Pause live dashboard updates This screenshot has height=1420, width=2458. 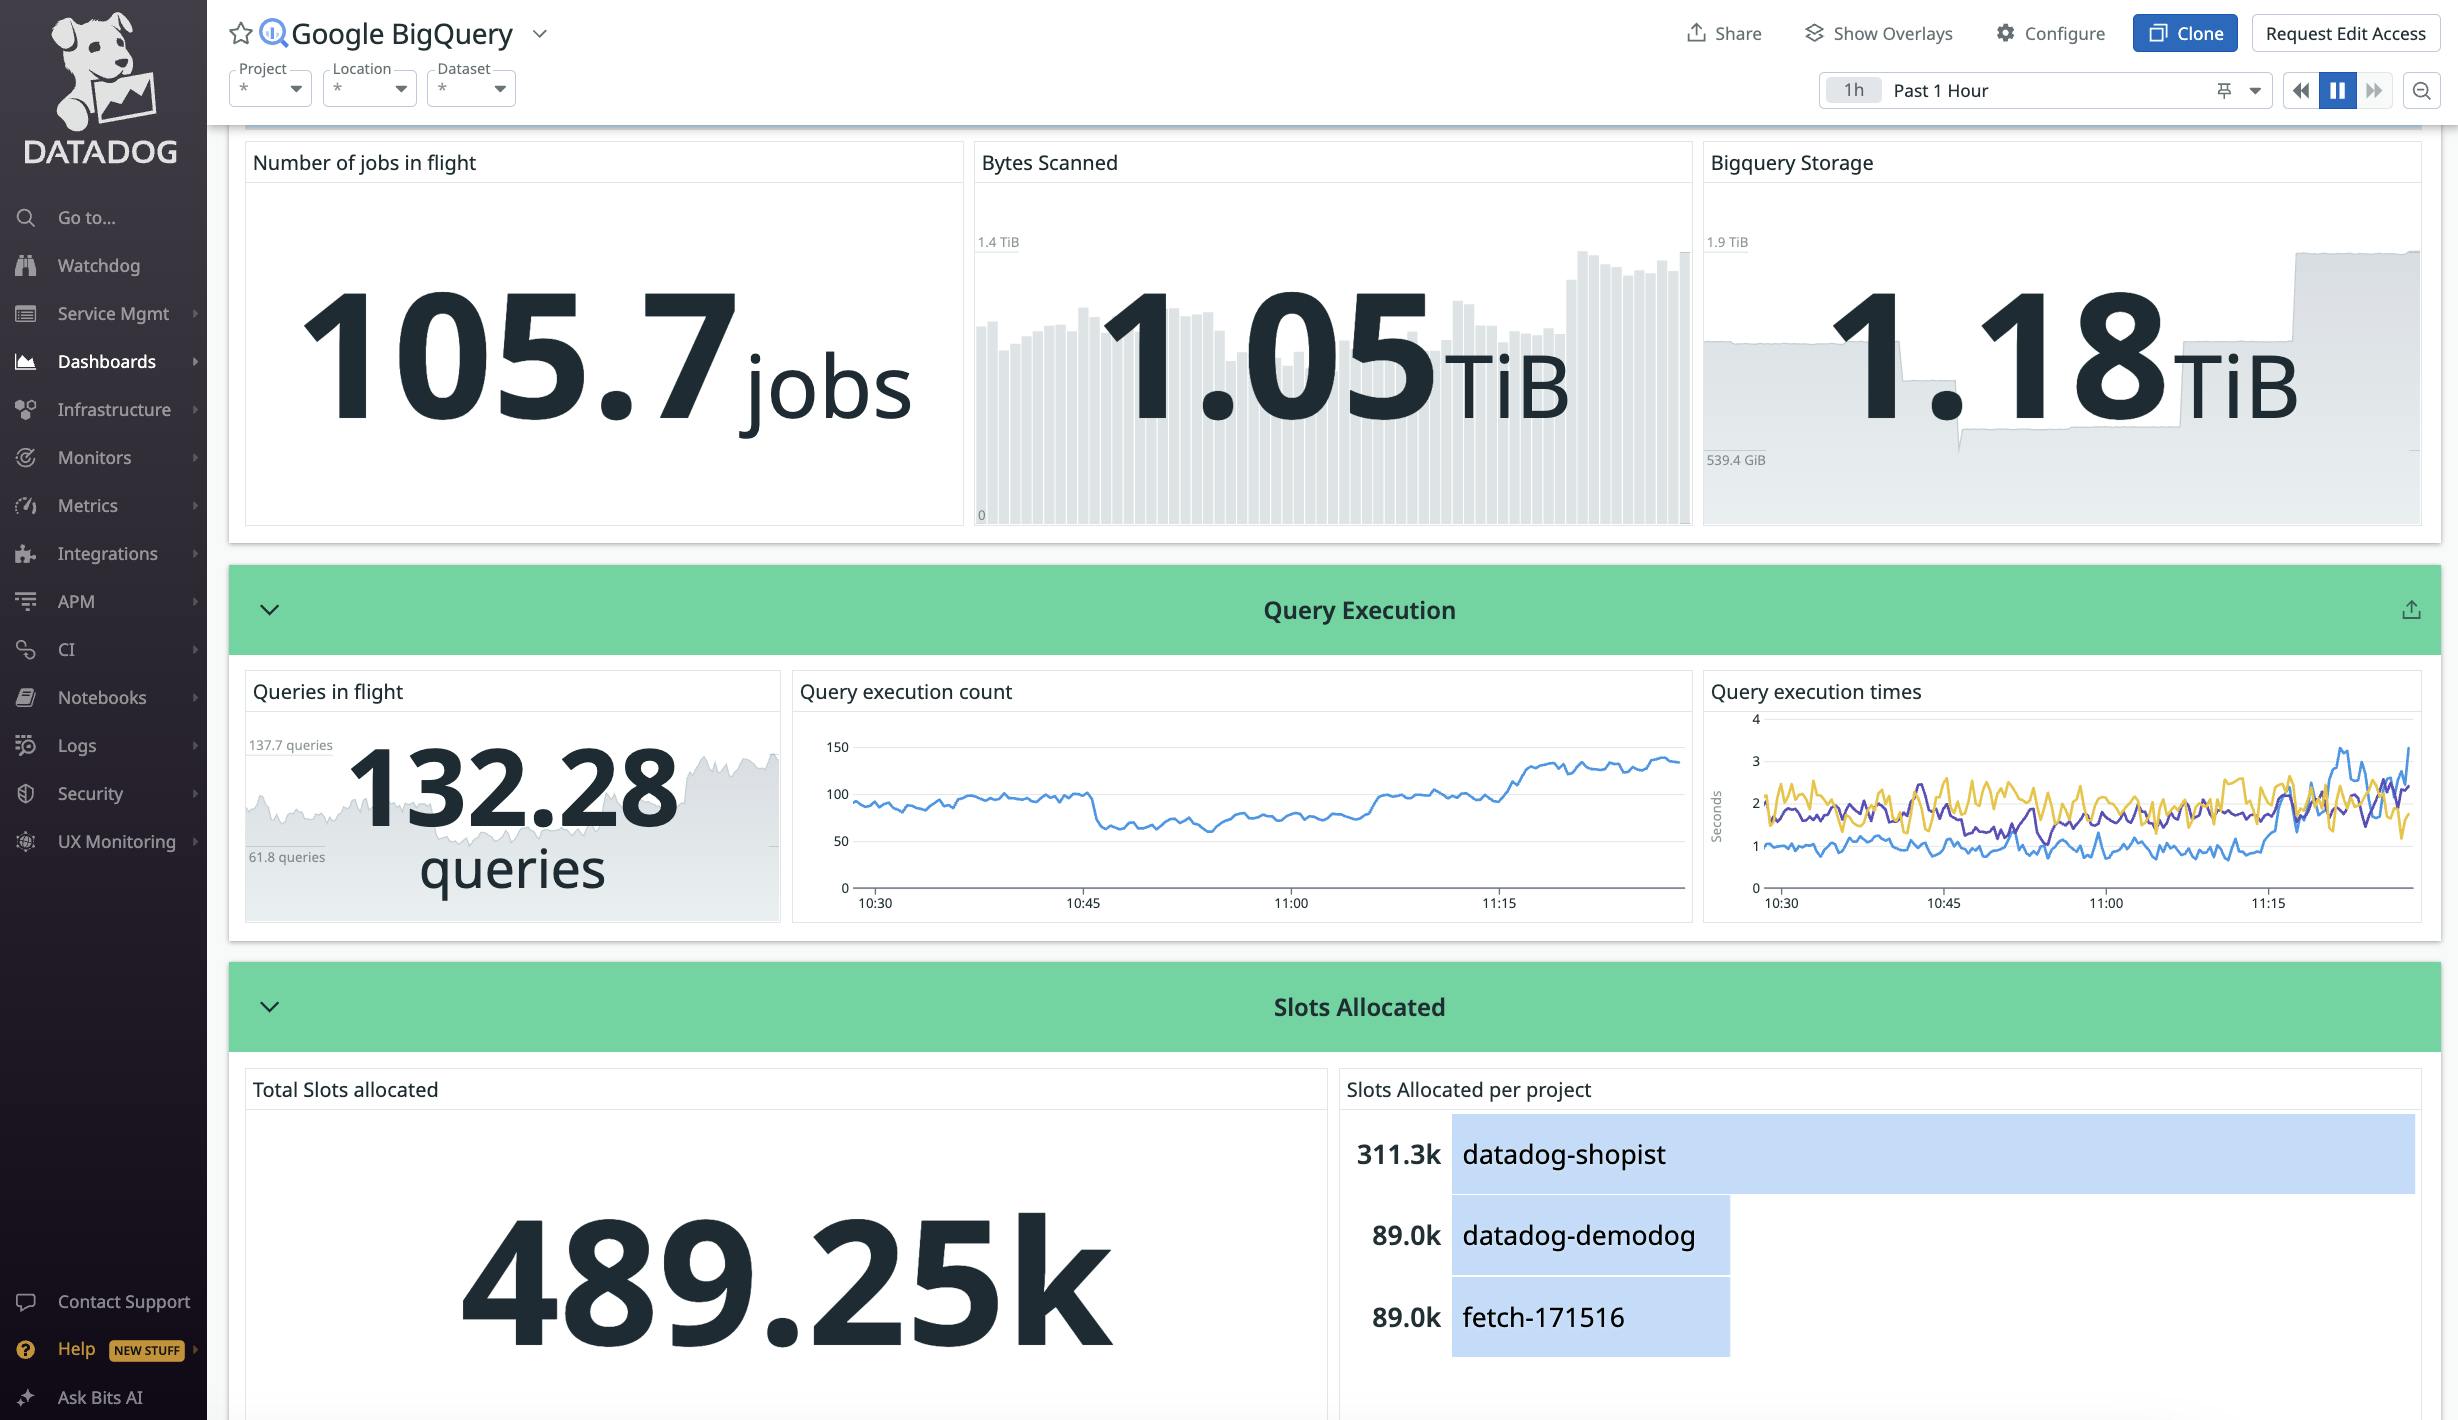(x=2337, y=91)
